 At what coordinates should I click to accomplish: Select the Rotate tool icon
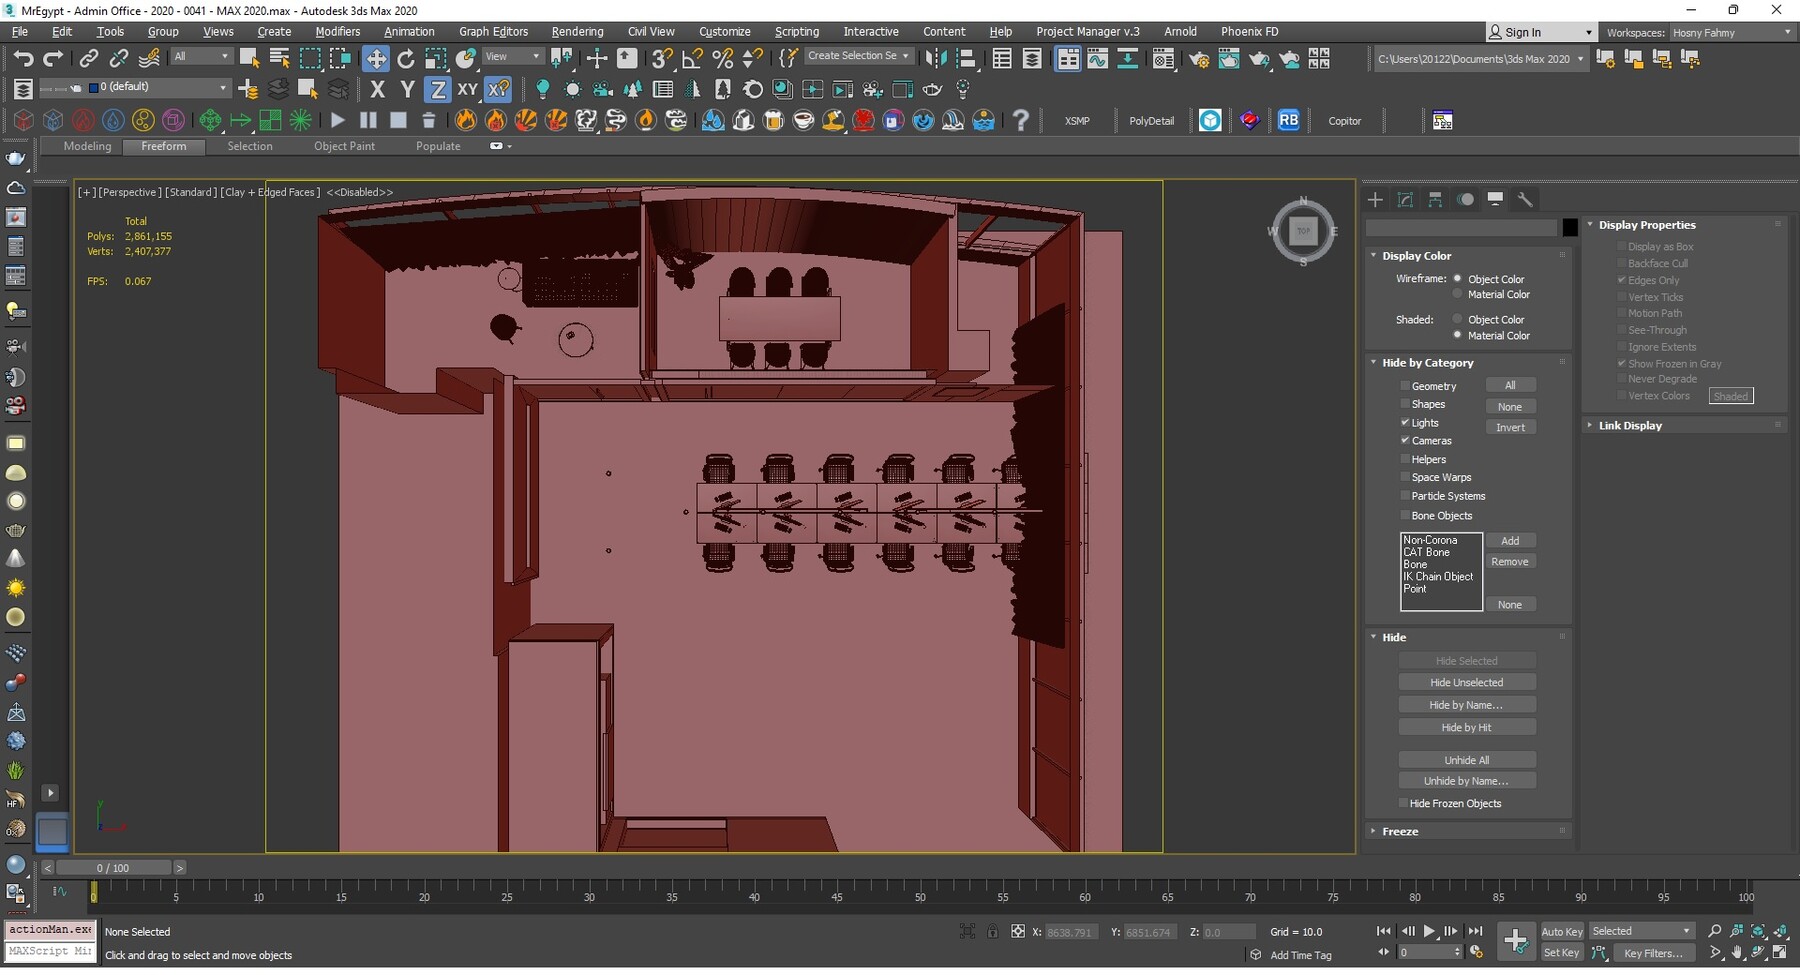(x=405, y=59)
